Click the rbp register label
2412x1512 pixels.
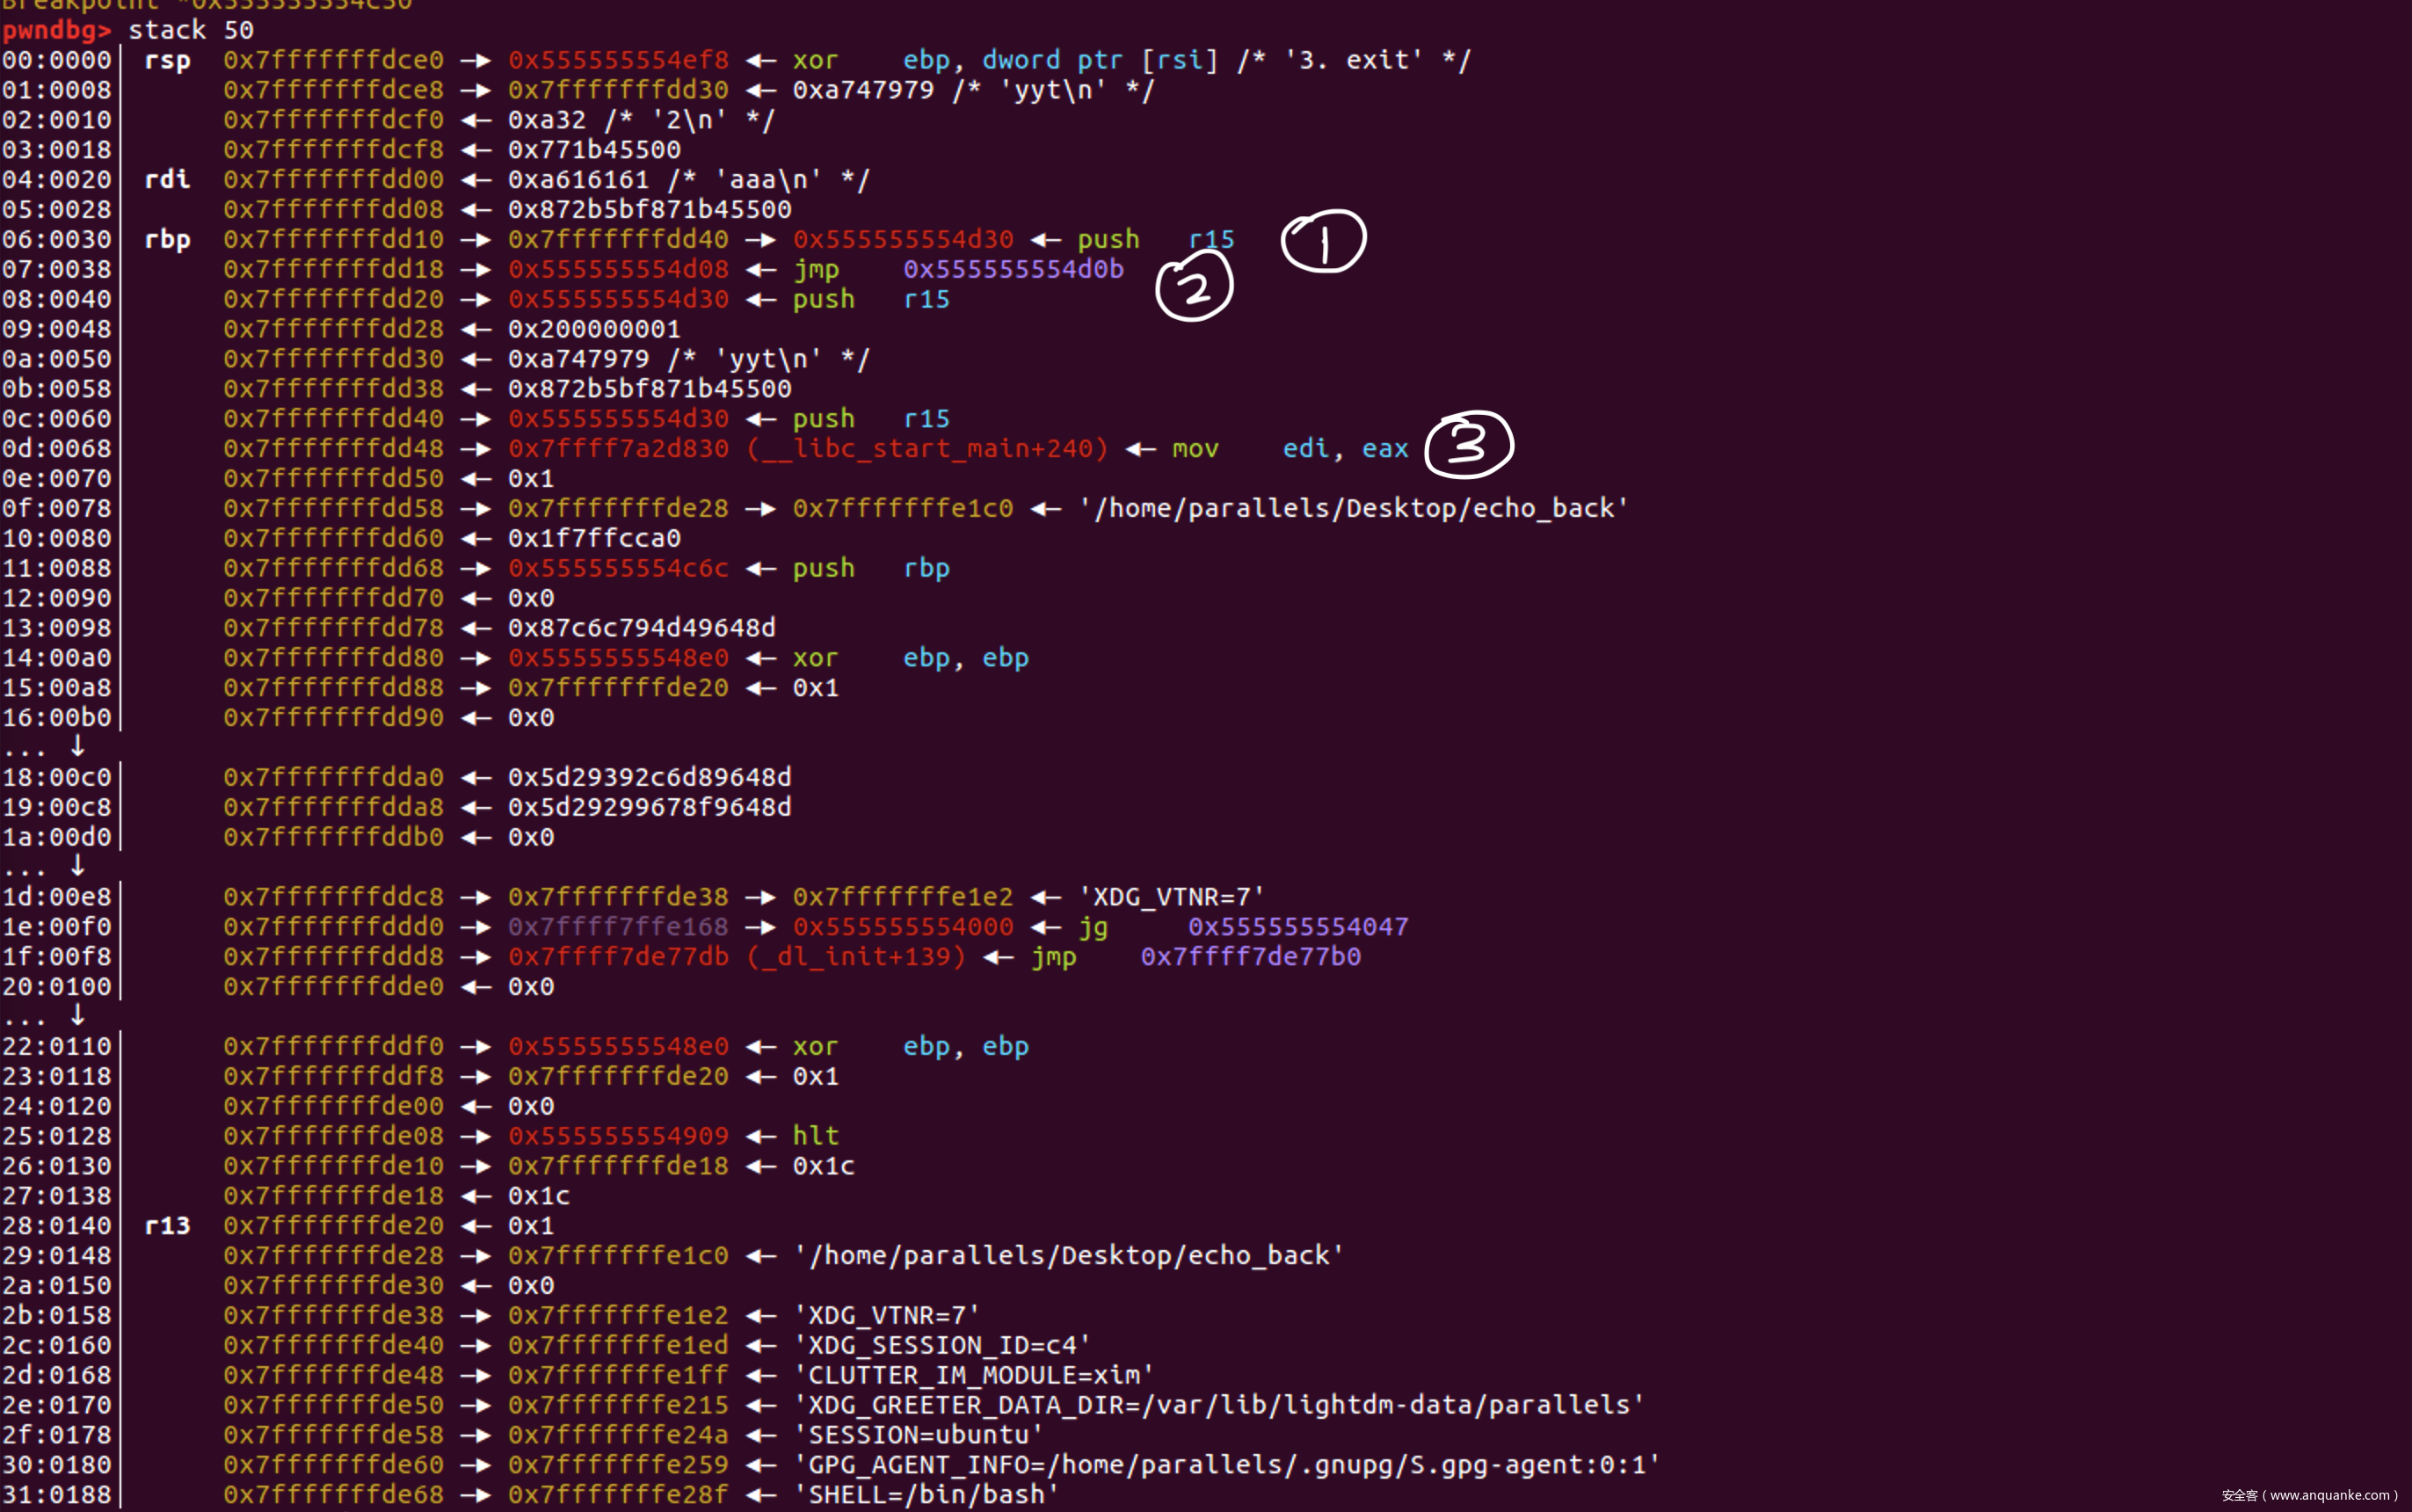tap(167, 239)
